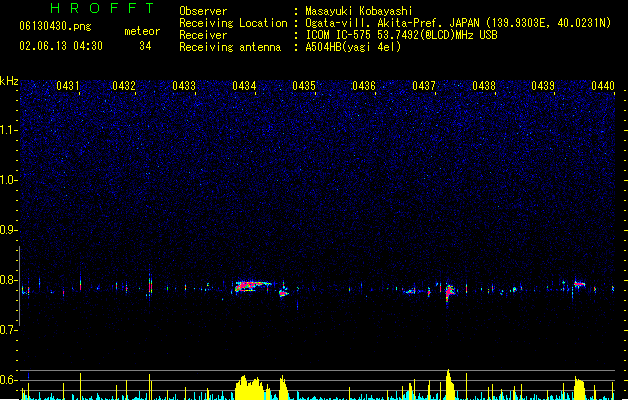629x400 pixels.
Task: Click the kHz axis unit label
Action: (x=9, y=81)
